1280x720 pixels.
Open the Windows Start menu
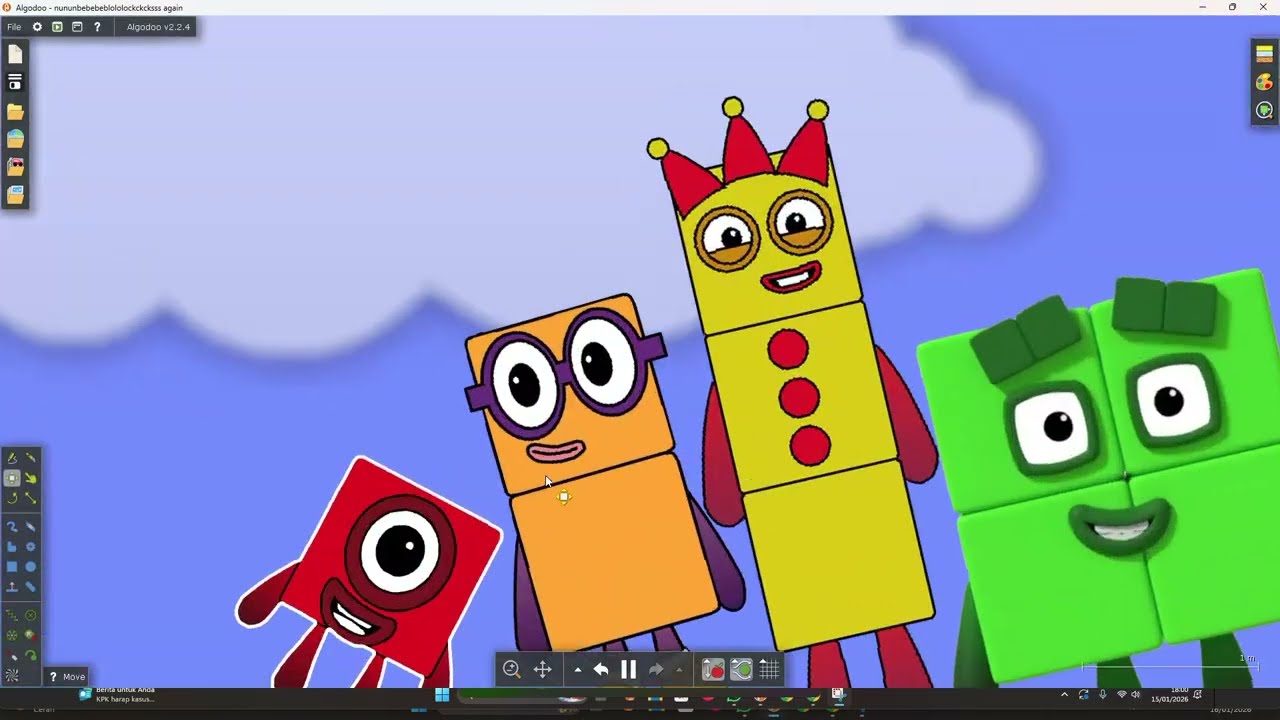tap(442, 695)
